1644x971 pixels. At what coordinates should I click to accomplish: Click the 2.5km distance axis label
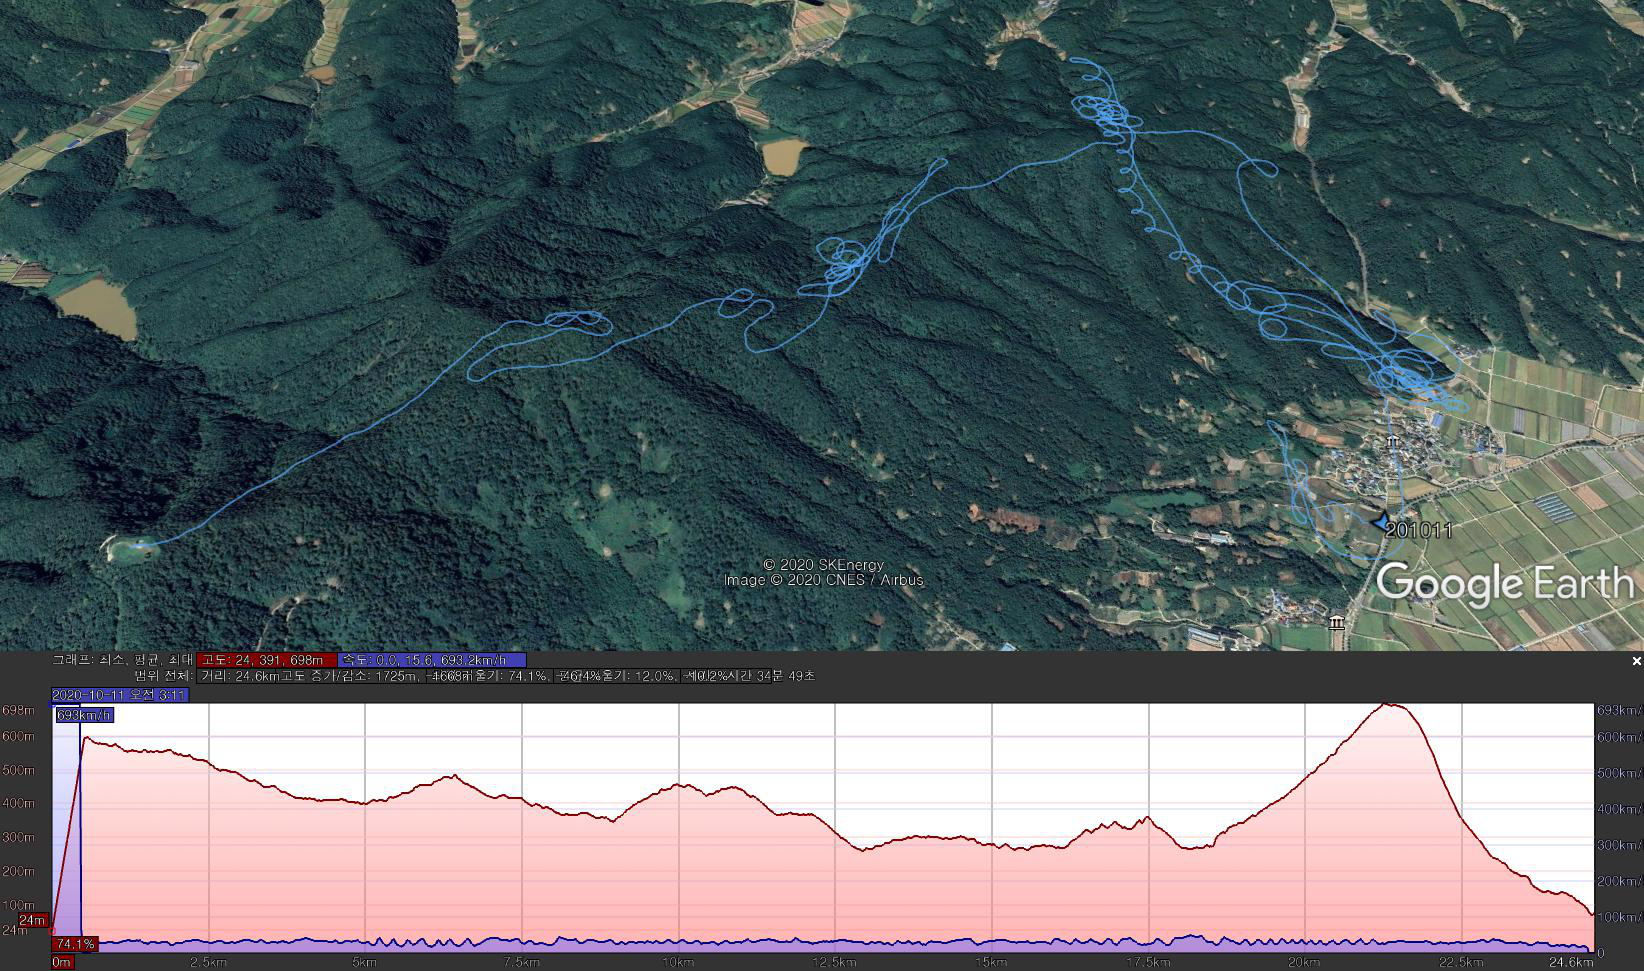[x=208, y=962]
